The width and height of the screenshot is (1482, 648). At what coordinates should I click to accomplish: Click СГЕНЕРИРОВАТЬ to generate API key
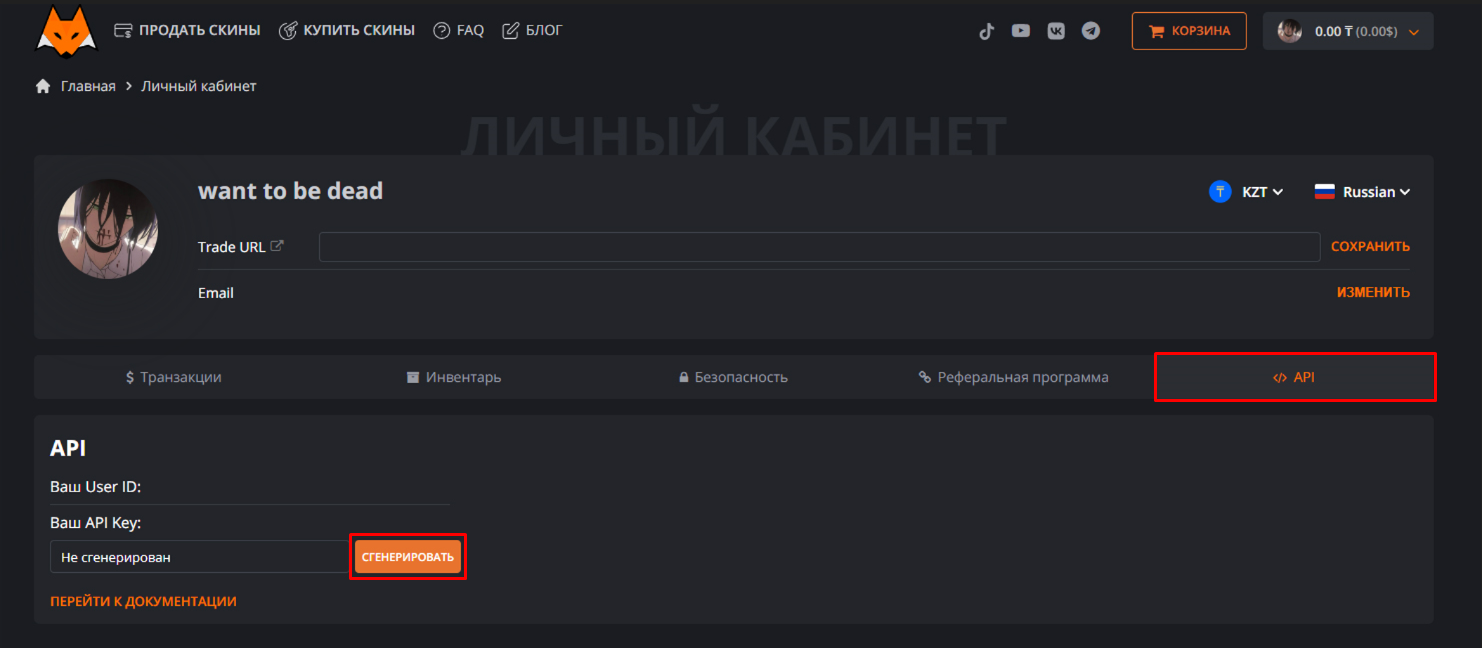[x=408, y=557]
